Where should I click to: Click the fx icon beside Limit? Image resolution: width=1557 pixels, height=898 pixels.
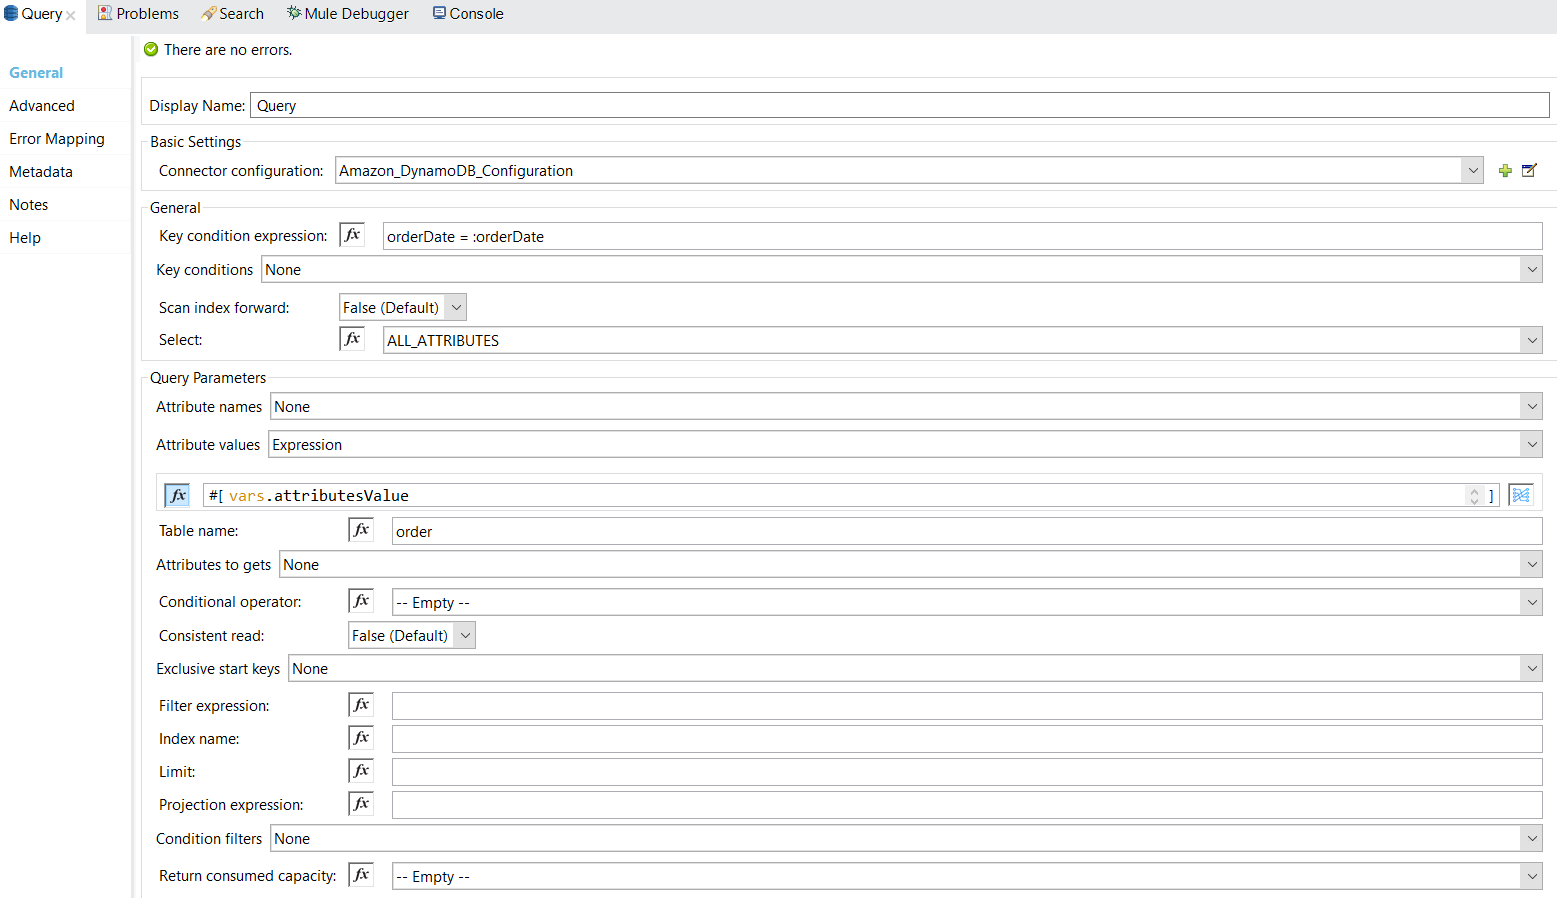(361, 770)
